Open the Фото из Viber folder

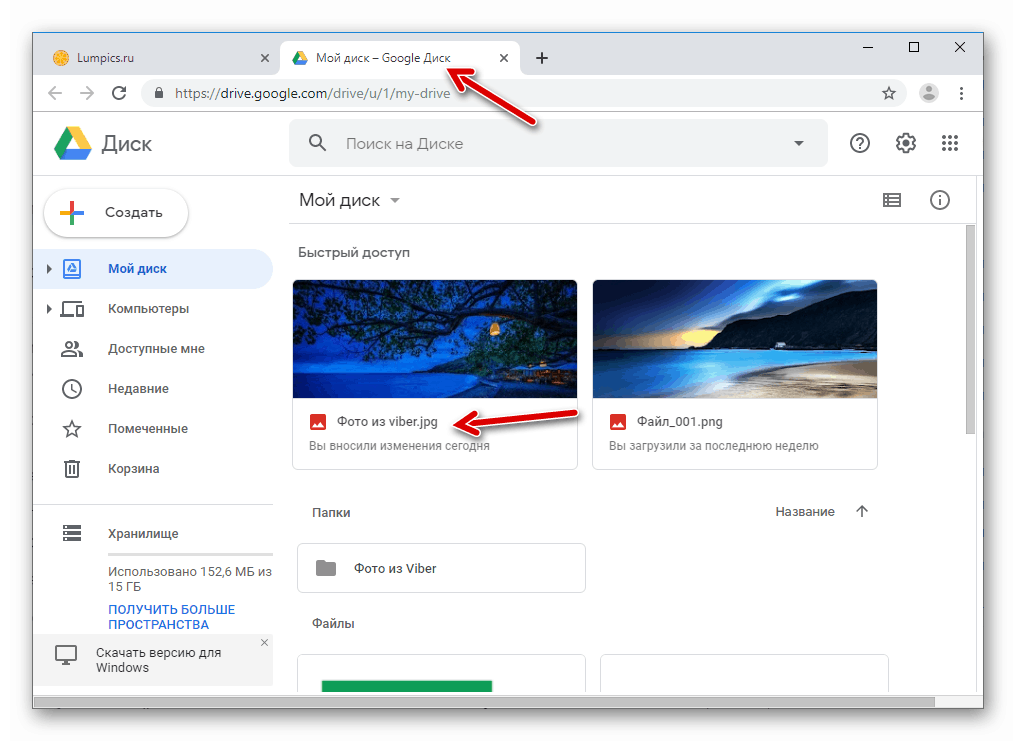[x=441, y=568]
